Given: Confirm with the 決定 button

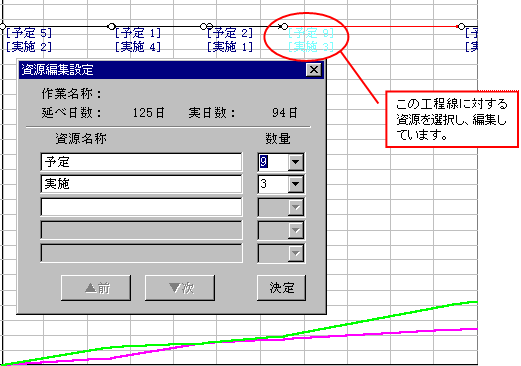Looking at the screenshot, I should (x=281, y=288).
